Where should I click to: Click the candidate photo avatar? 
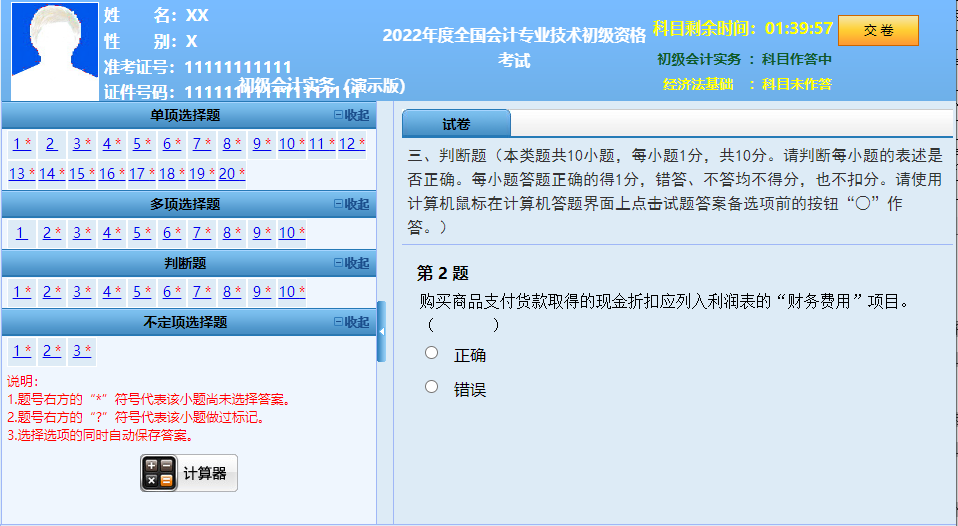click(x=55, y=51)
